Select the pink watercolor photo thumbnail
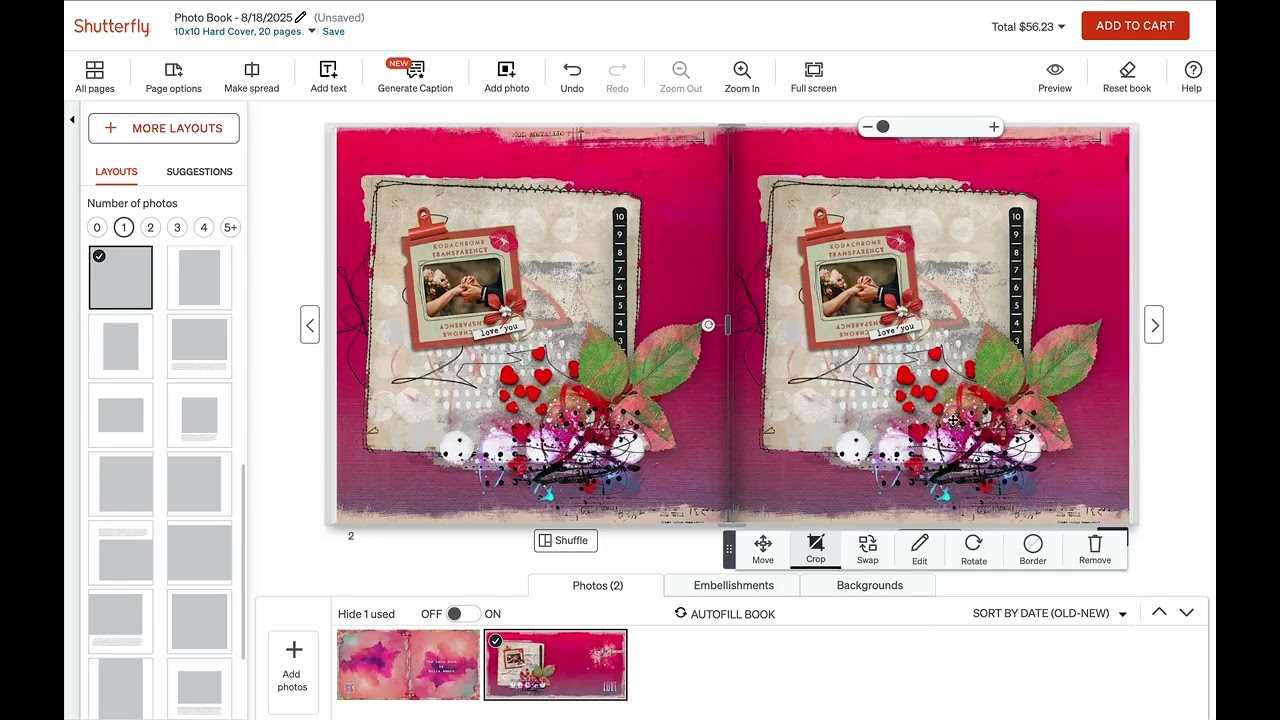The image size is (1280, 720). (x=408, y=664)
